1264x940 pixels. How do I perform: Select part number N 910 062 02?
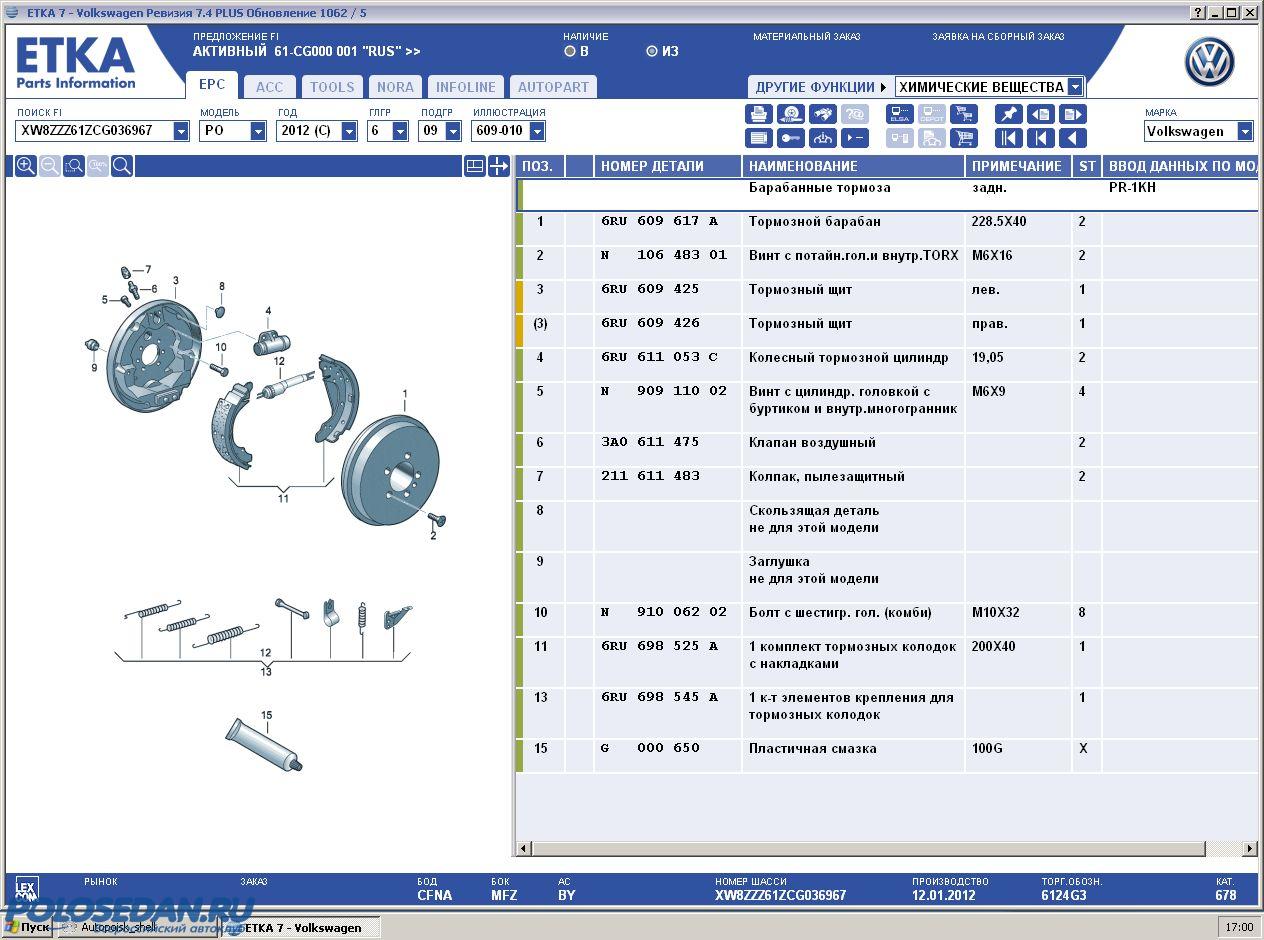pos(664,612)
